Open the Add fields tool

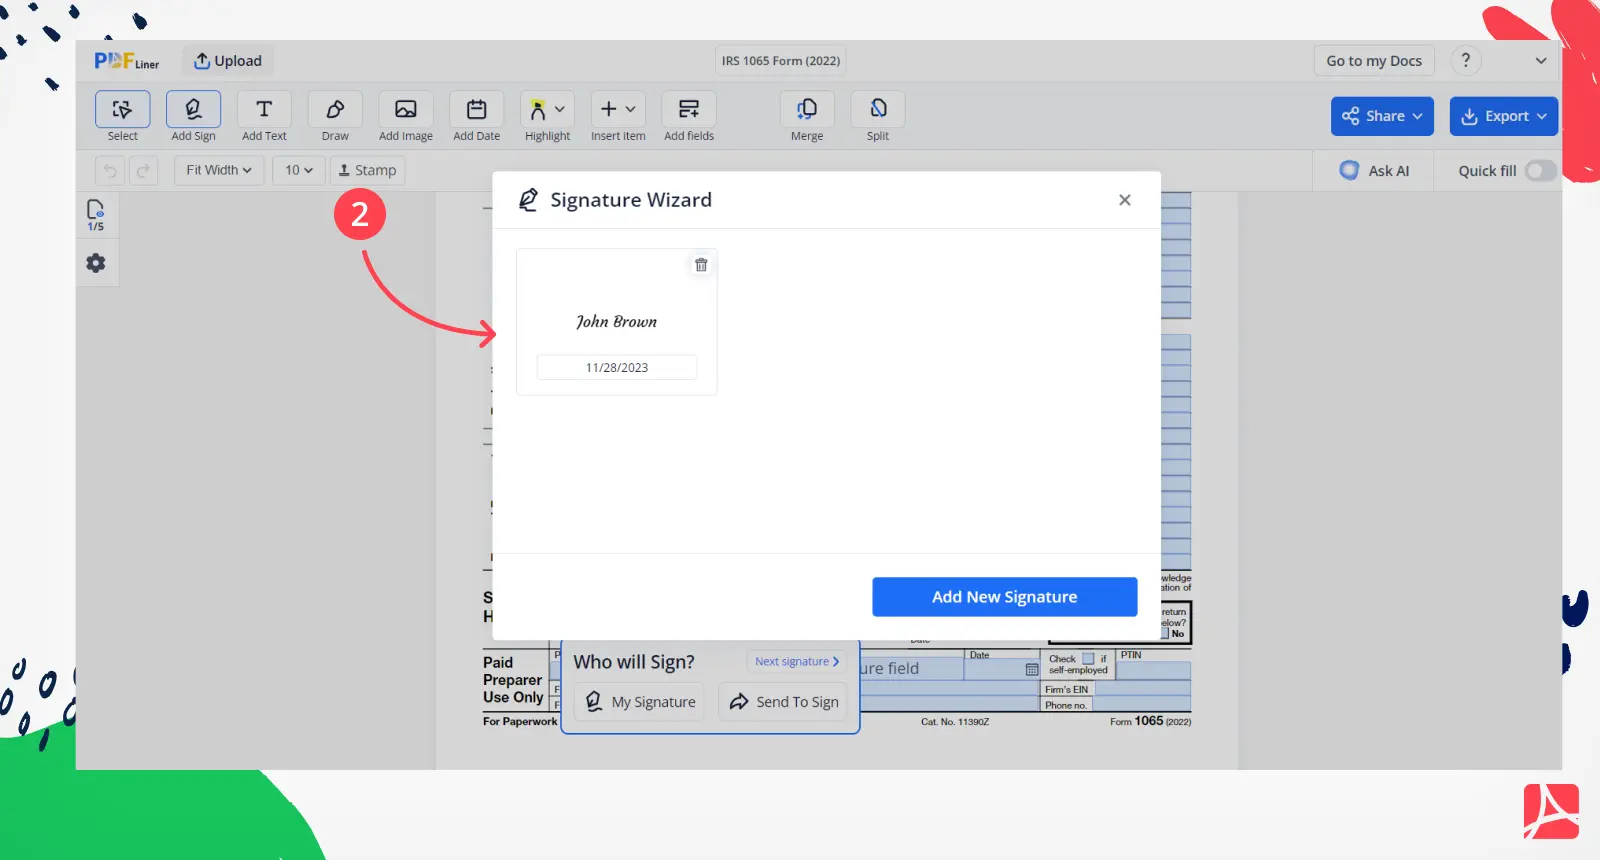689,116
